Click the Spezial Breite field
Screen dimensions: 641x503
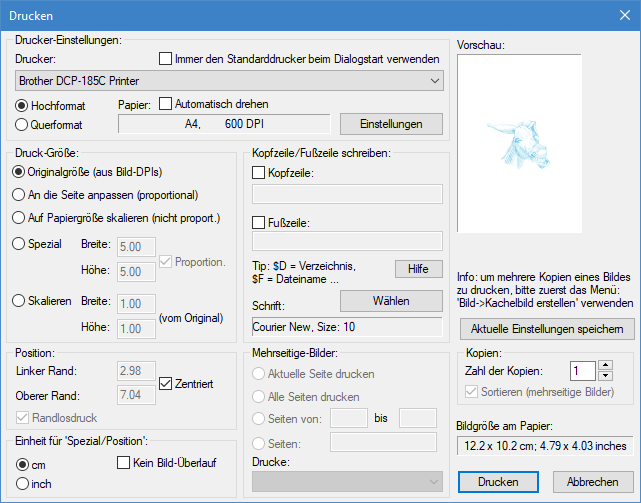[136, 247]
